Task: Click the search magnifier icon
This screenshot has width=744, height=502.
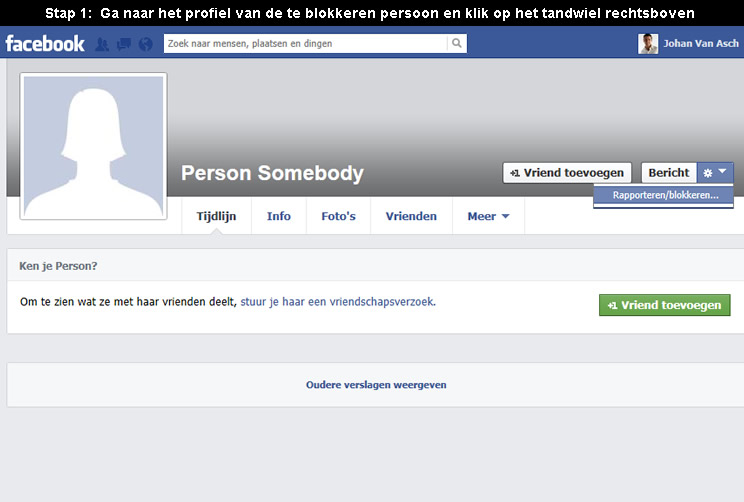Action: coord(456,43)
